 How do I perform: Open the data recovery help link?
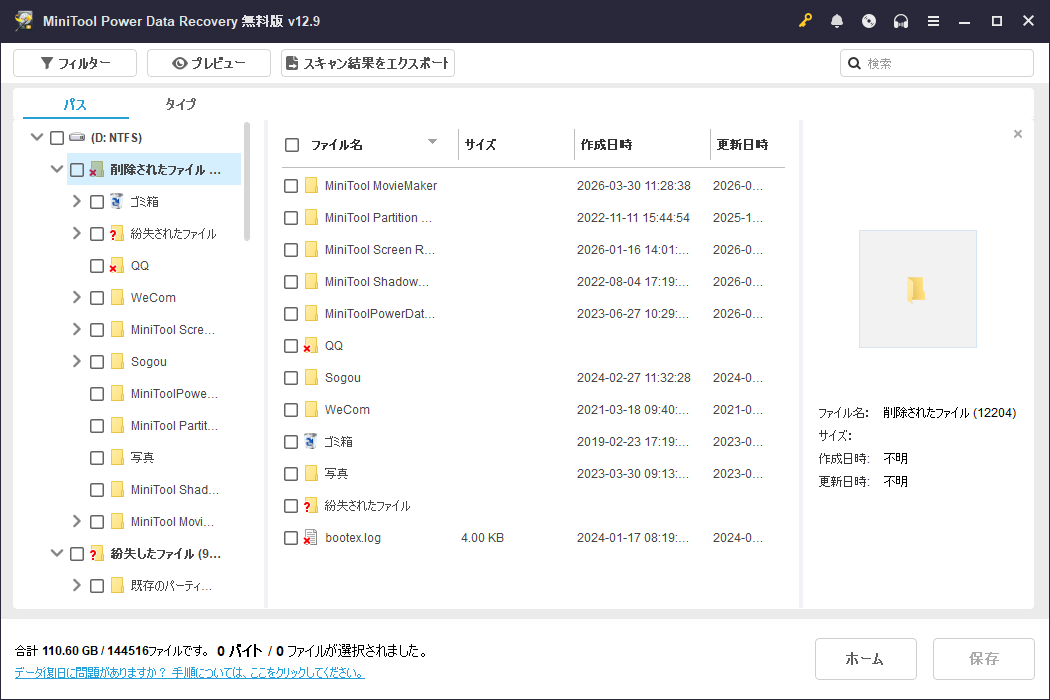190,673
